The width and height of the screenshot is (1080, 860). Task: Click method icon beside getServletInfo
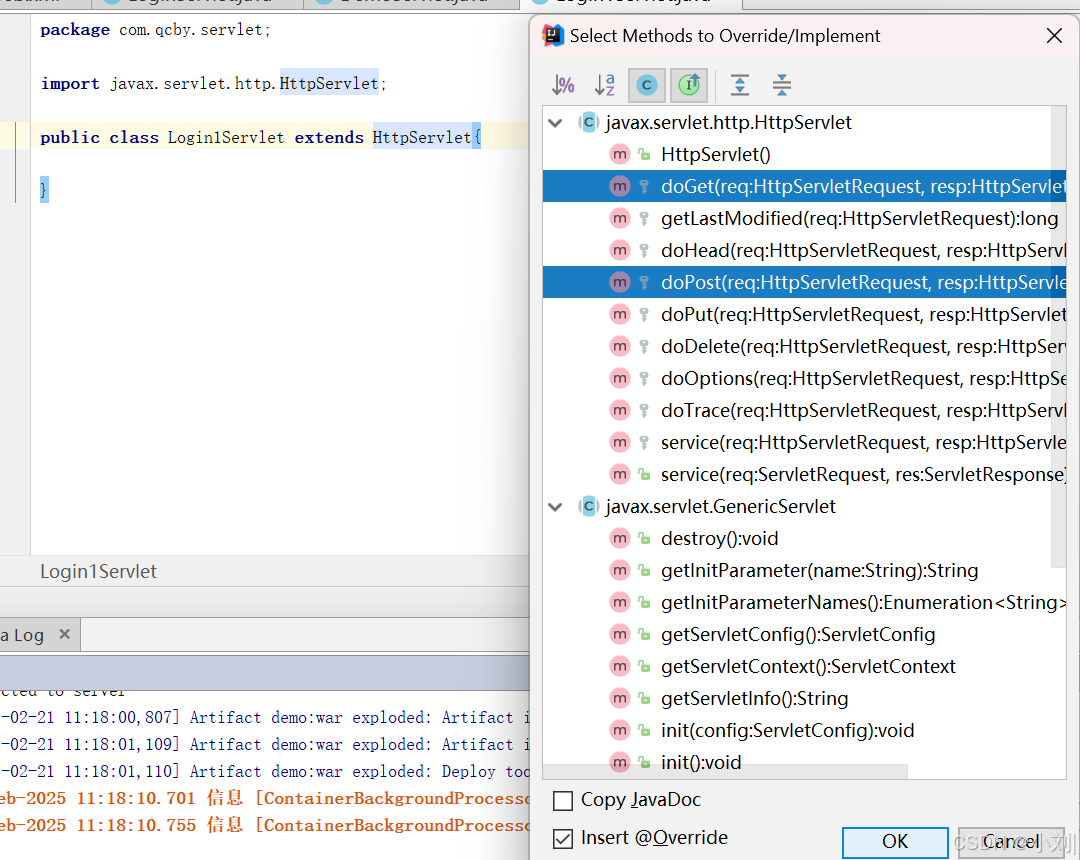click(620, 698)
